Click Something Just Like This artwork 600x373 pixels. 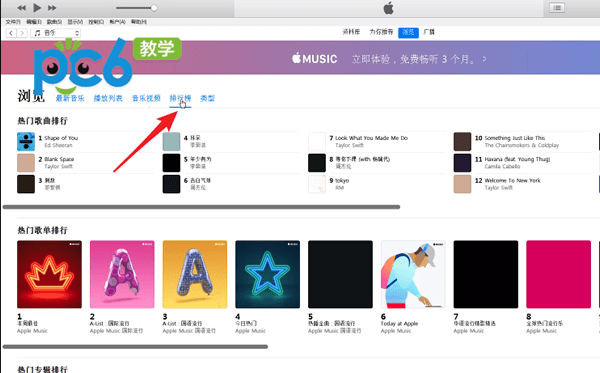pyautogui.click(x=462, y=142)
